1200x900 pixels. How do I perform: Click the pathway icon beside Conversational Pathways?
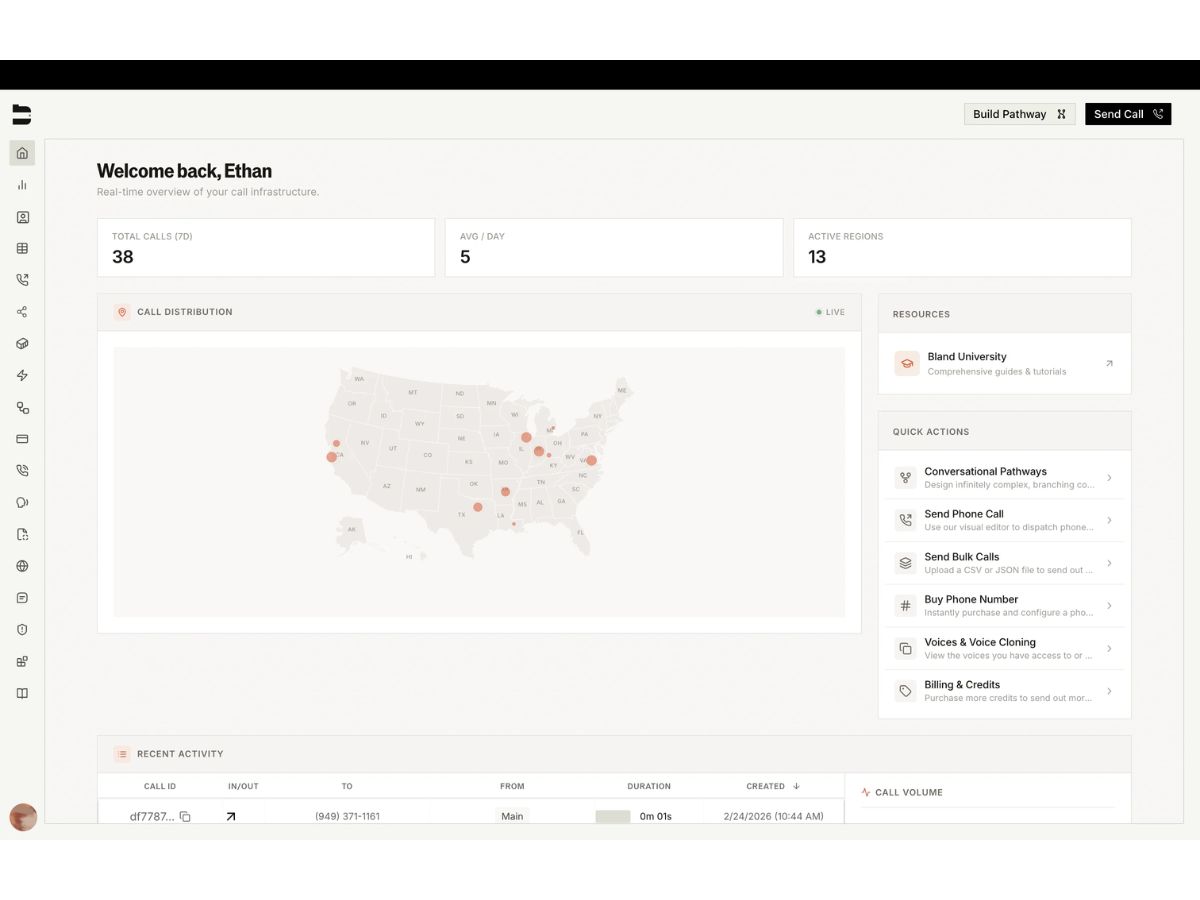[x=905, y=478]
